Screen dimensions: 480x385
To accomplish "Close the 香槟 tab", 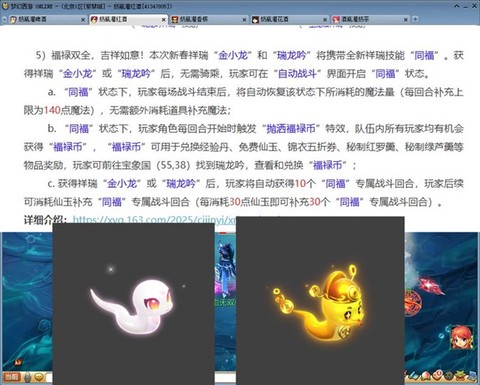I will click(244, 20).
